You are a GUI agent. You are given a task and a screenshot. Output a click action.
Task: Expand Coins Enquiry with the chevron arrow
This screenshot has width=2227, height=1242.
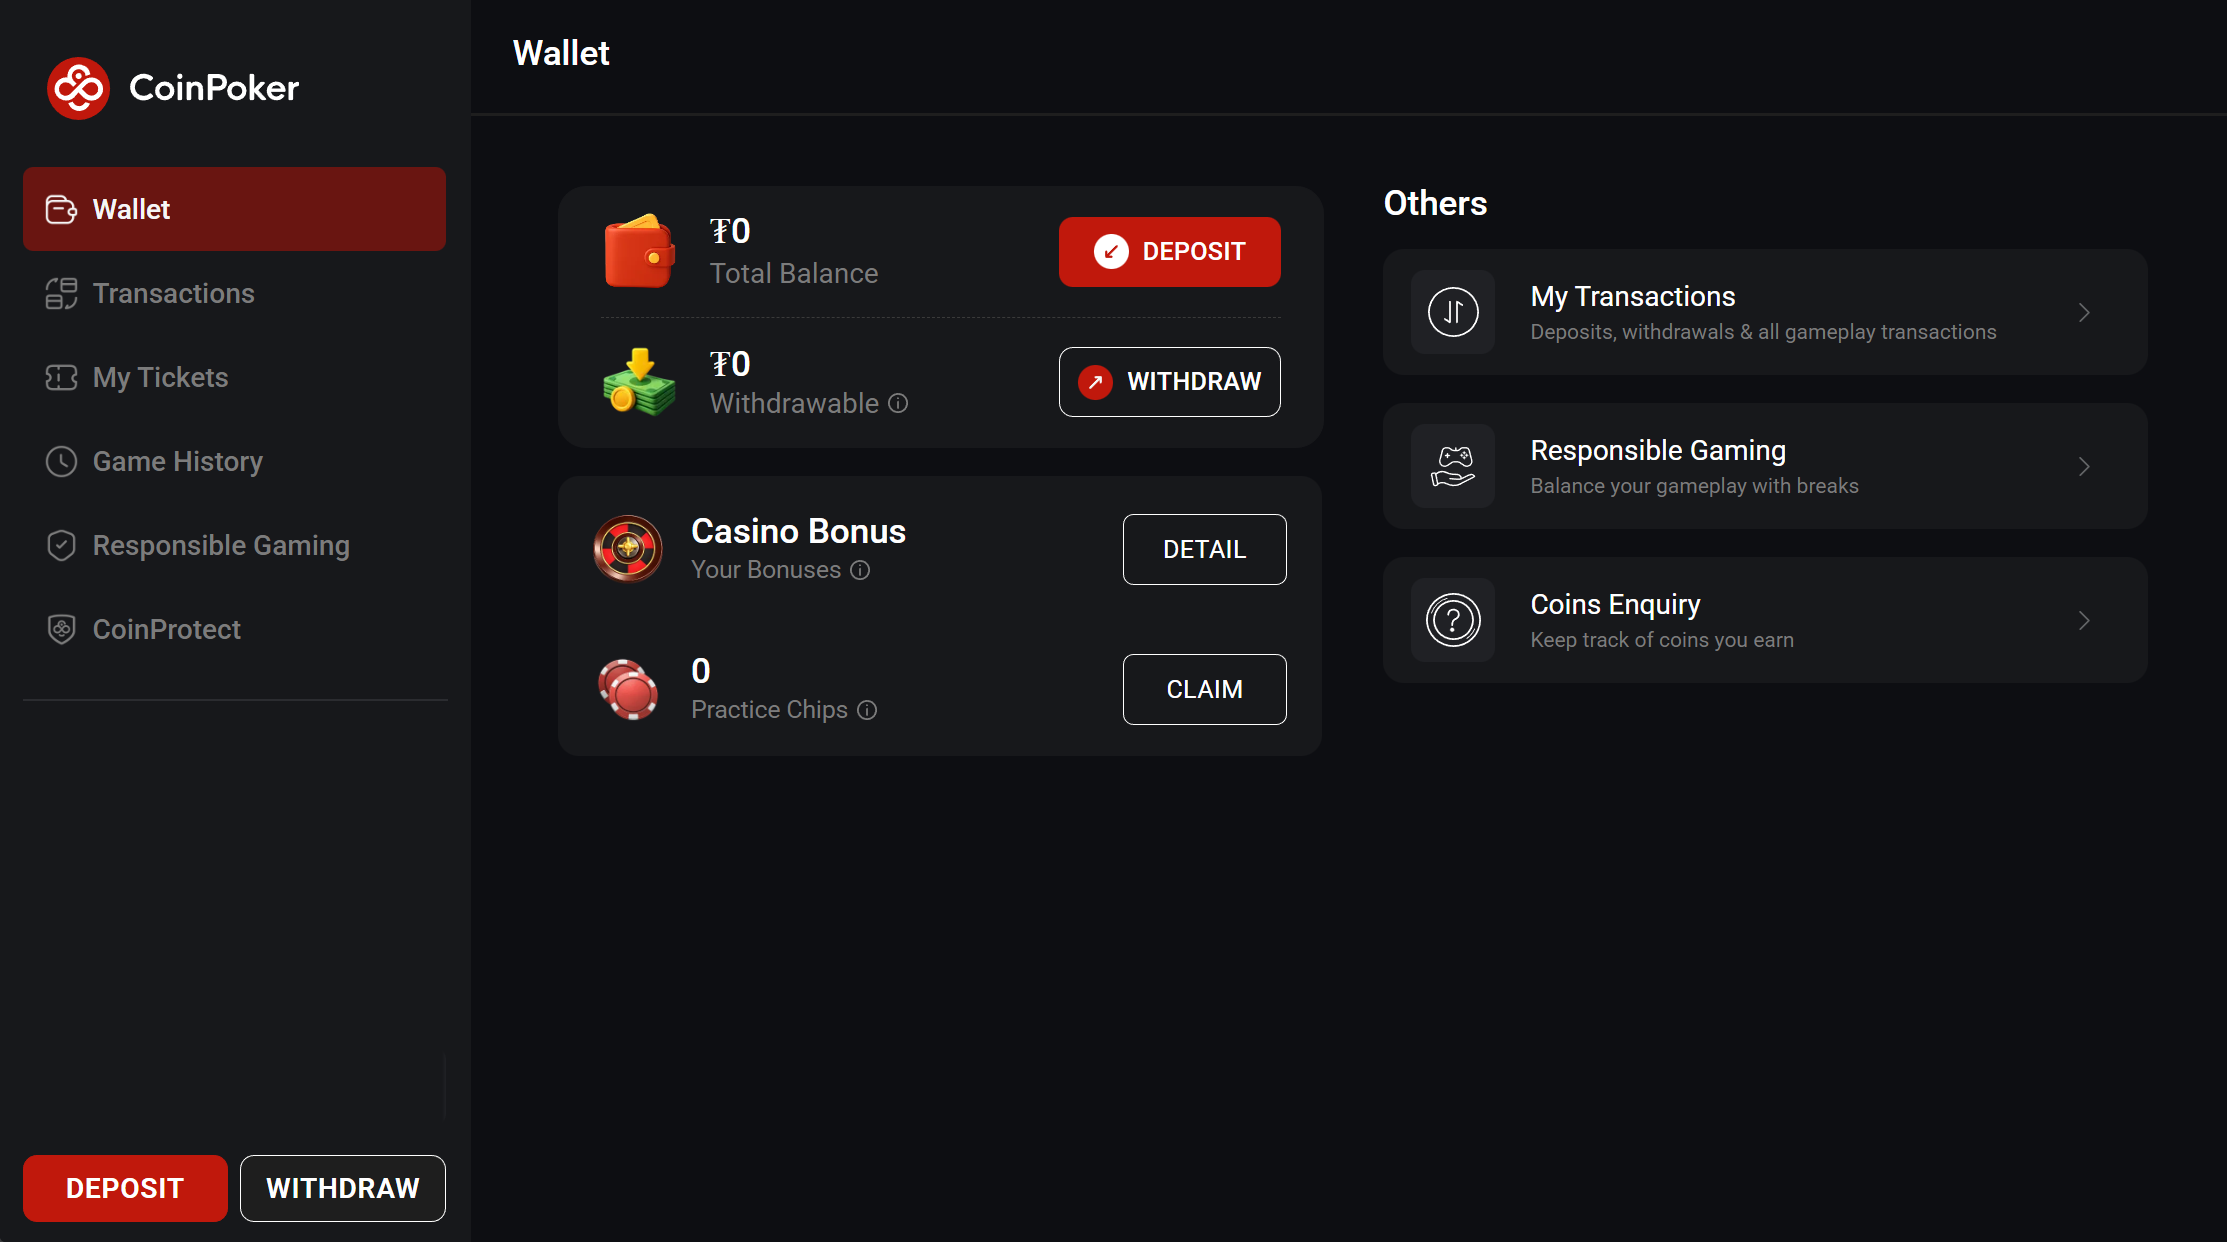click(x=2084, y=620)
